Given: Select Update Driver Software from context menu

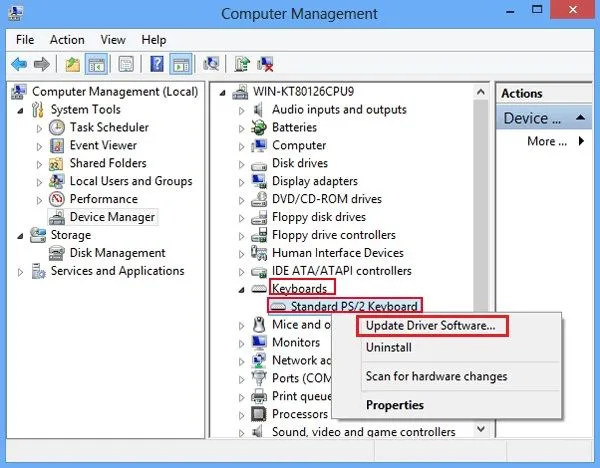Looking at the screenshot, I should (x=430, y=326).
